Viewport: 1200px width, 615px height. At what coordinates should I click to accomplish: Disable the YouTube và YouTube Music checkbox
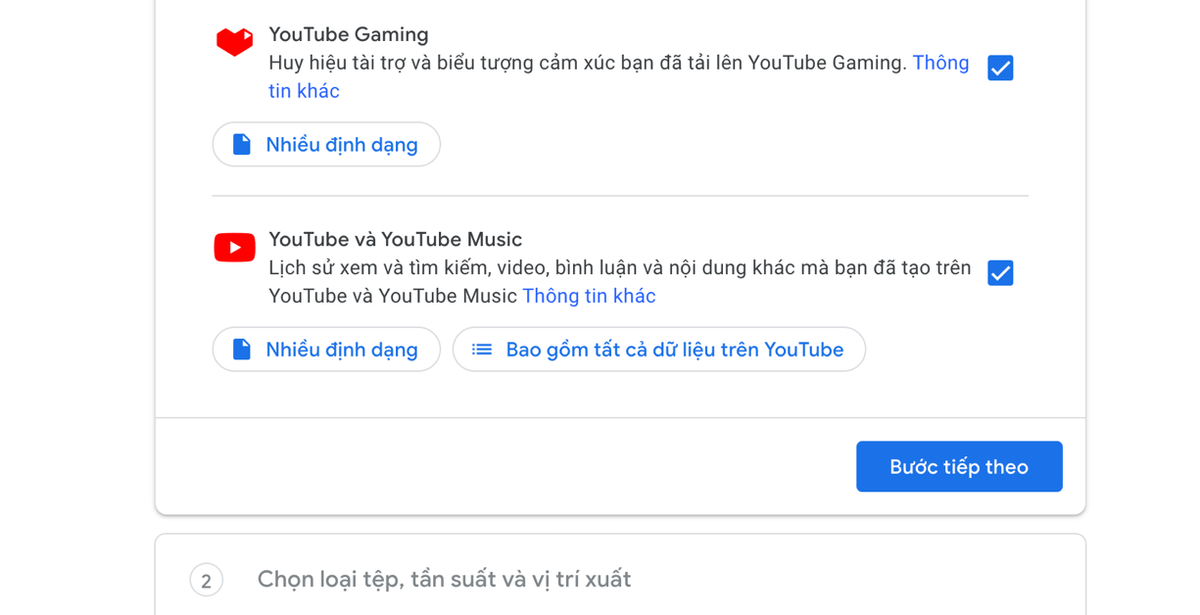click(1000, 272)
